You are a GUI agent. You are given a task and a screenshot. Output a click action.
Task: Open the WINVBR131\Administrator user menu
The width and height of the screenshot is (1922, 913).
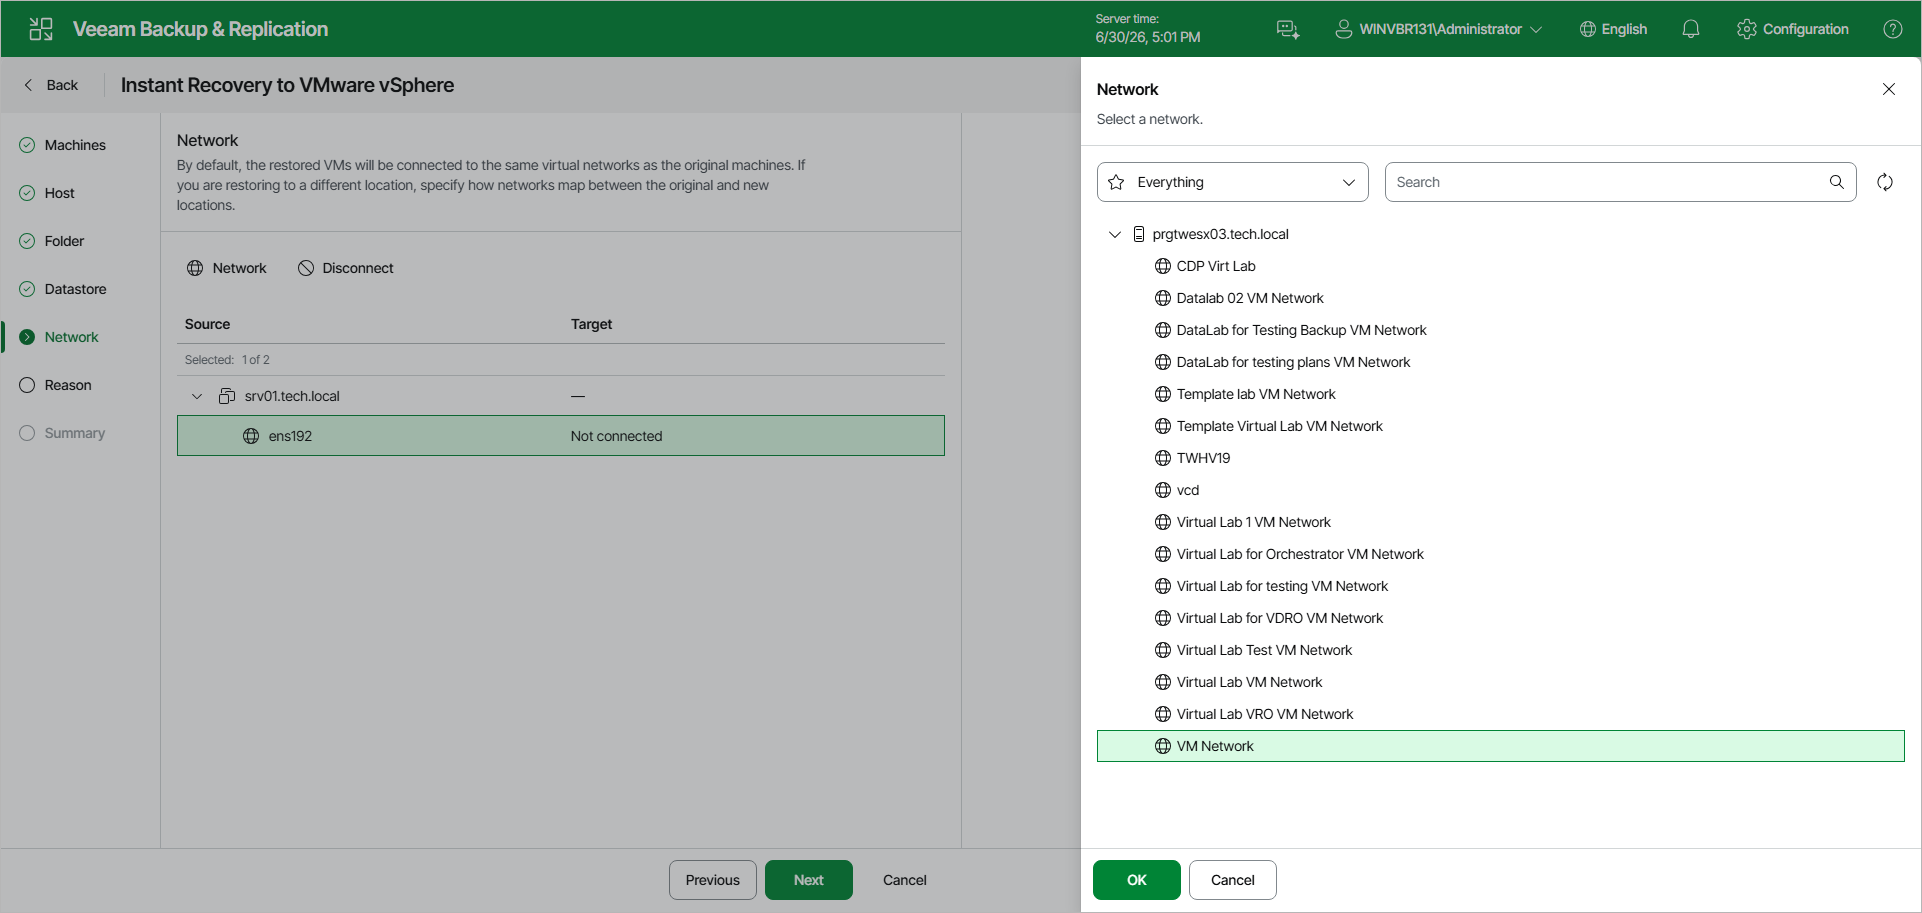coord(1439,29)
